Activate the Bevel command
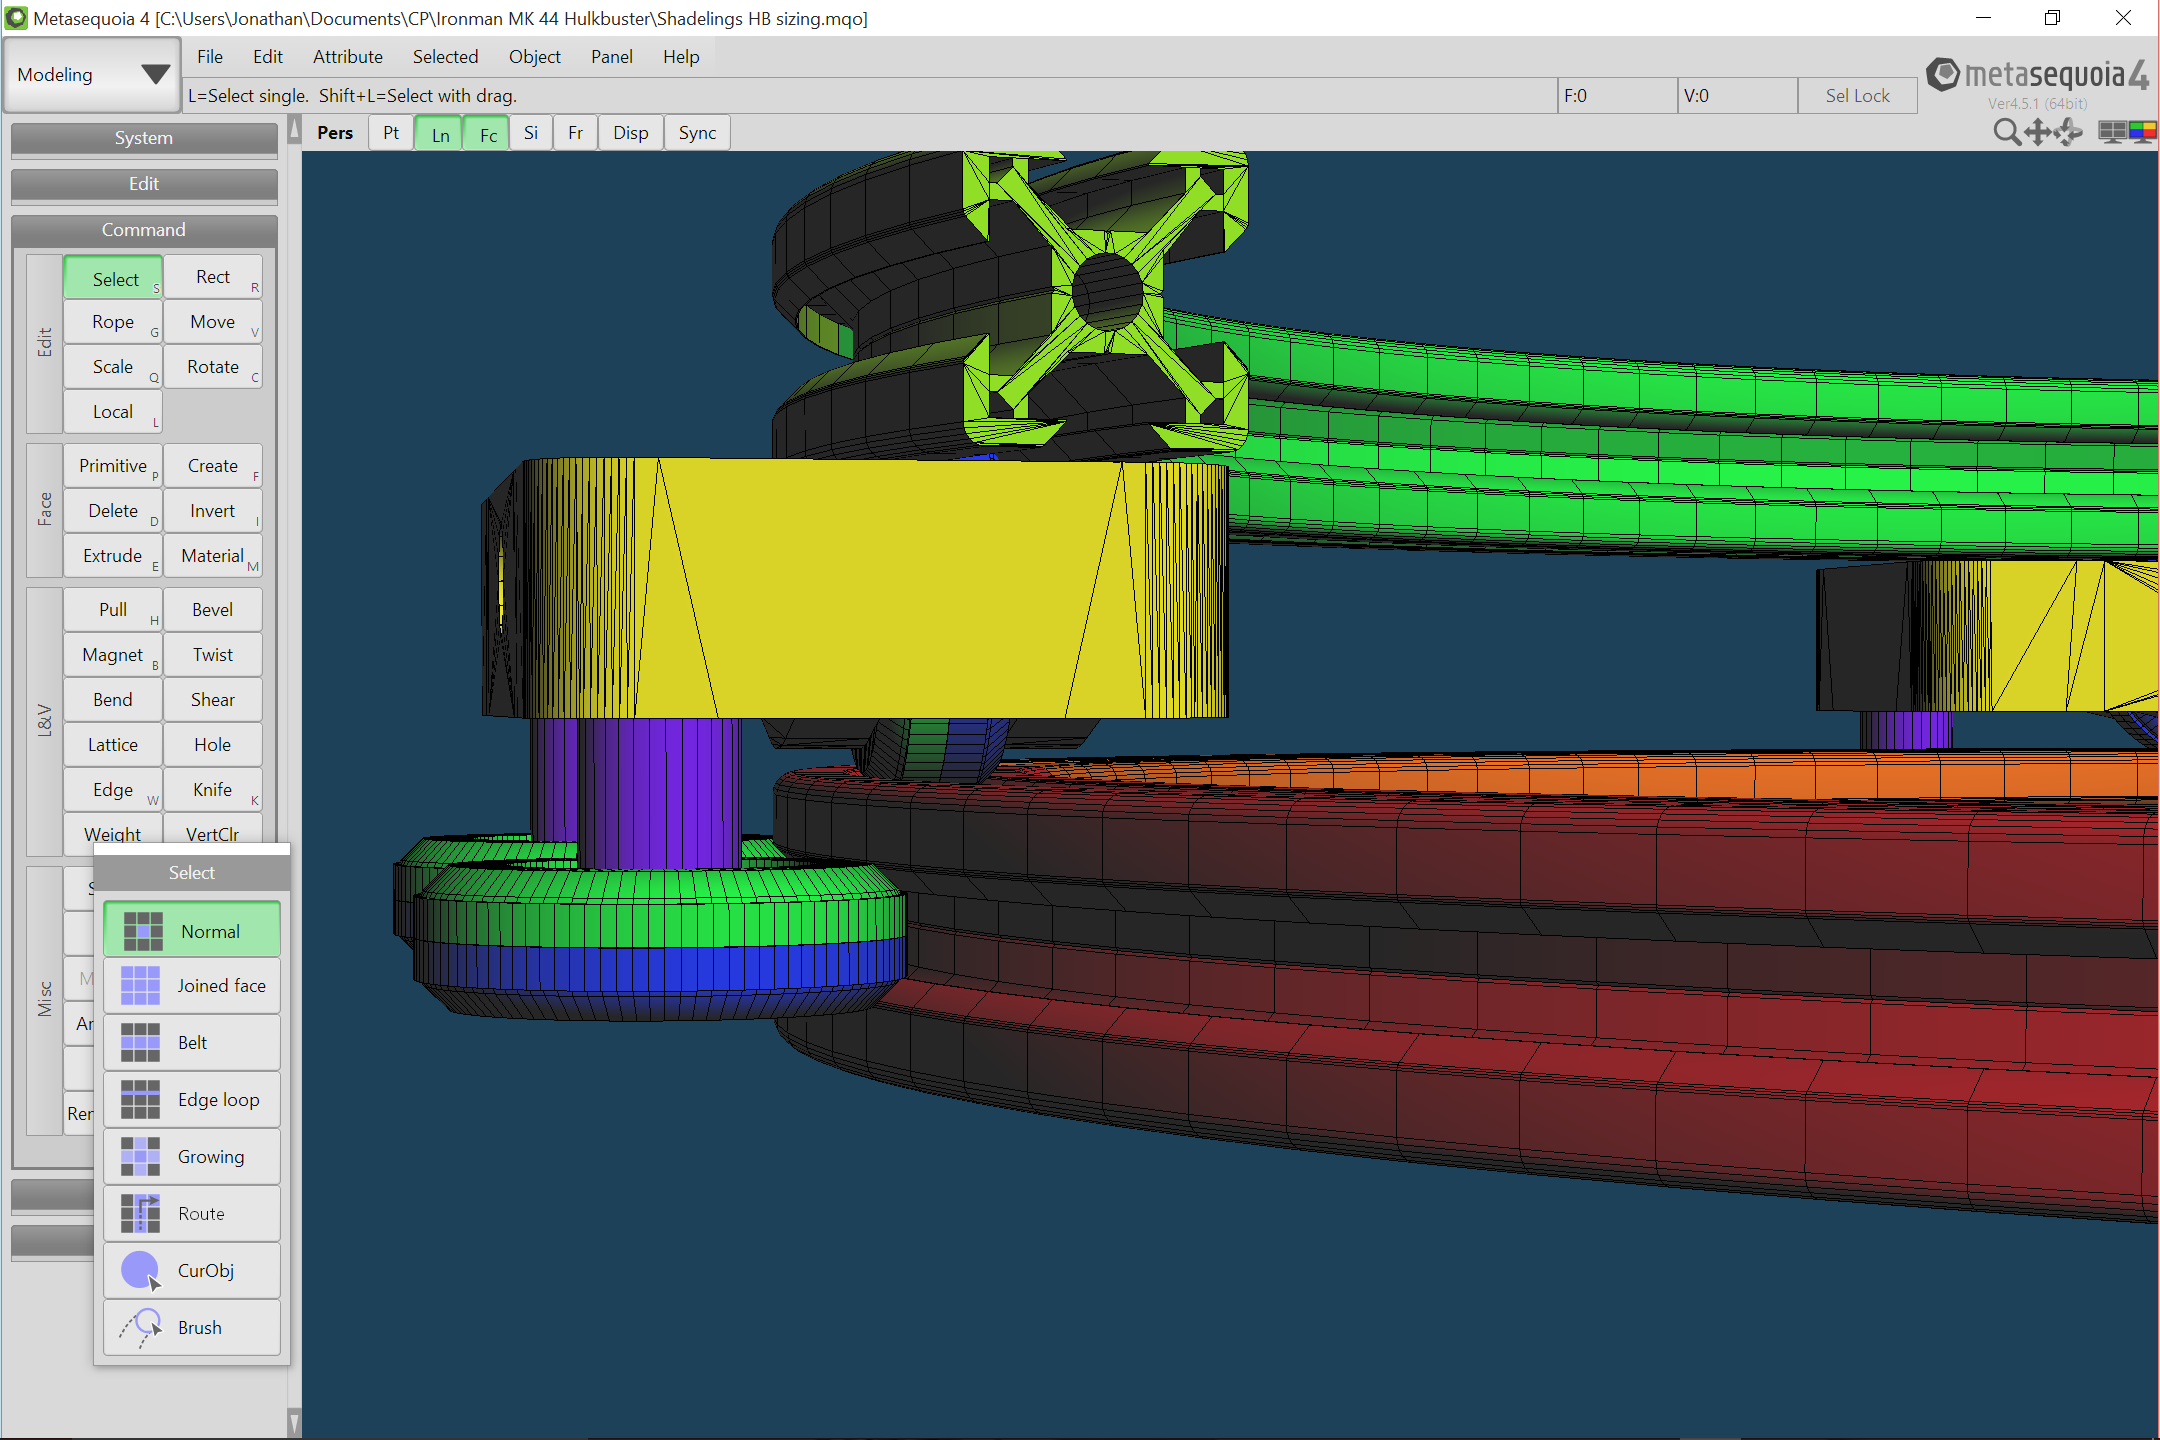2160x1440 pixels. click(x=213, y=610)
